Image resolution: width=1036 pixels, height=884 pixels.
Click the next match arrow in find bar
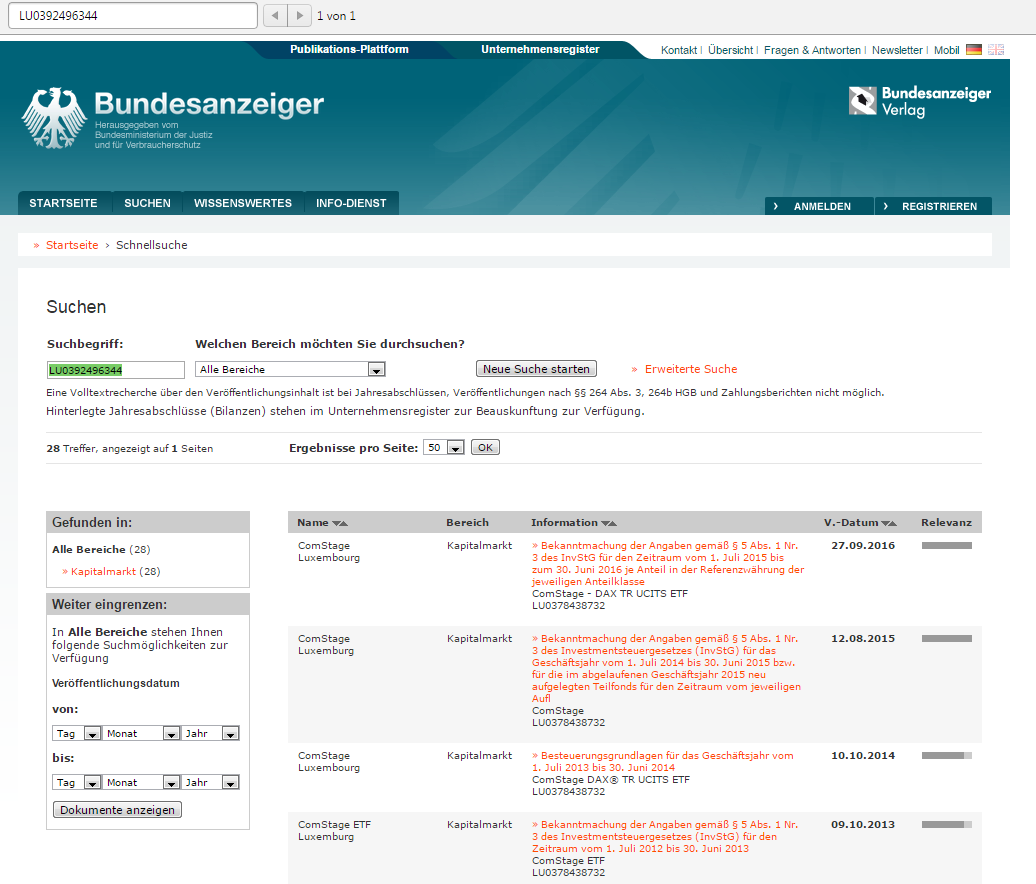[299, 16]
